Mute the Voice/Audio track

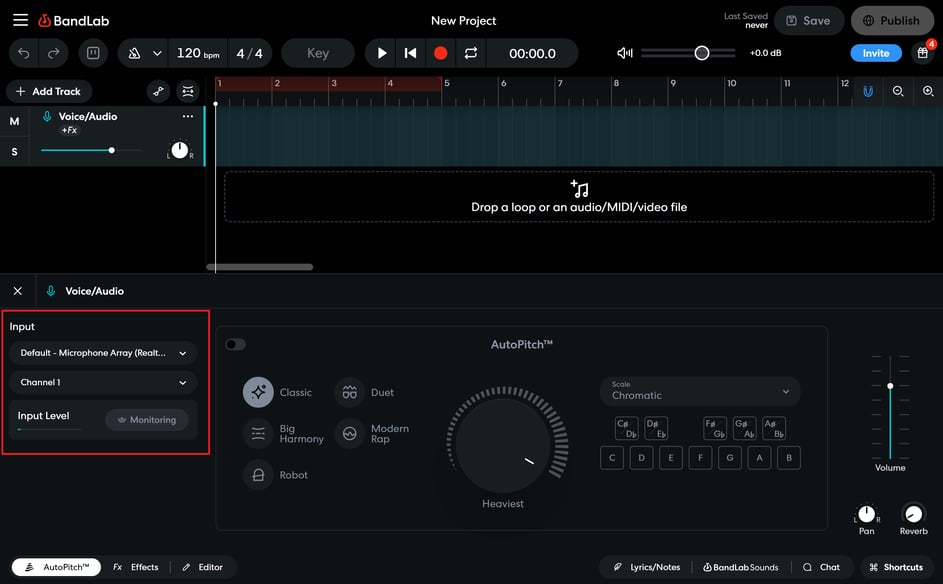tap(14, 121)
